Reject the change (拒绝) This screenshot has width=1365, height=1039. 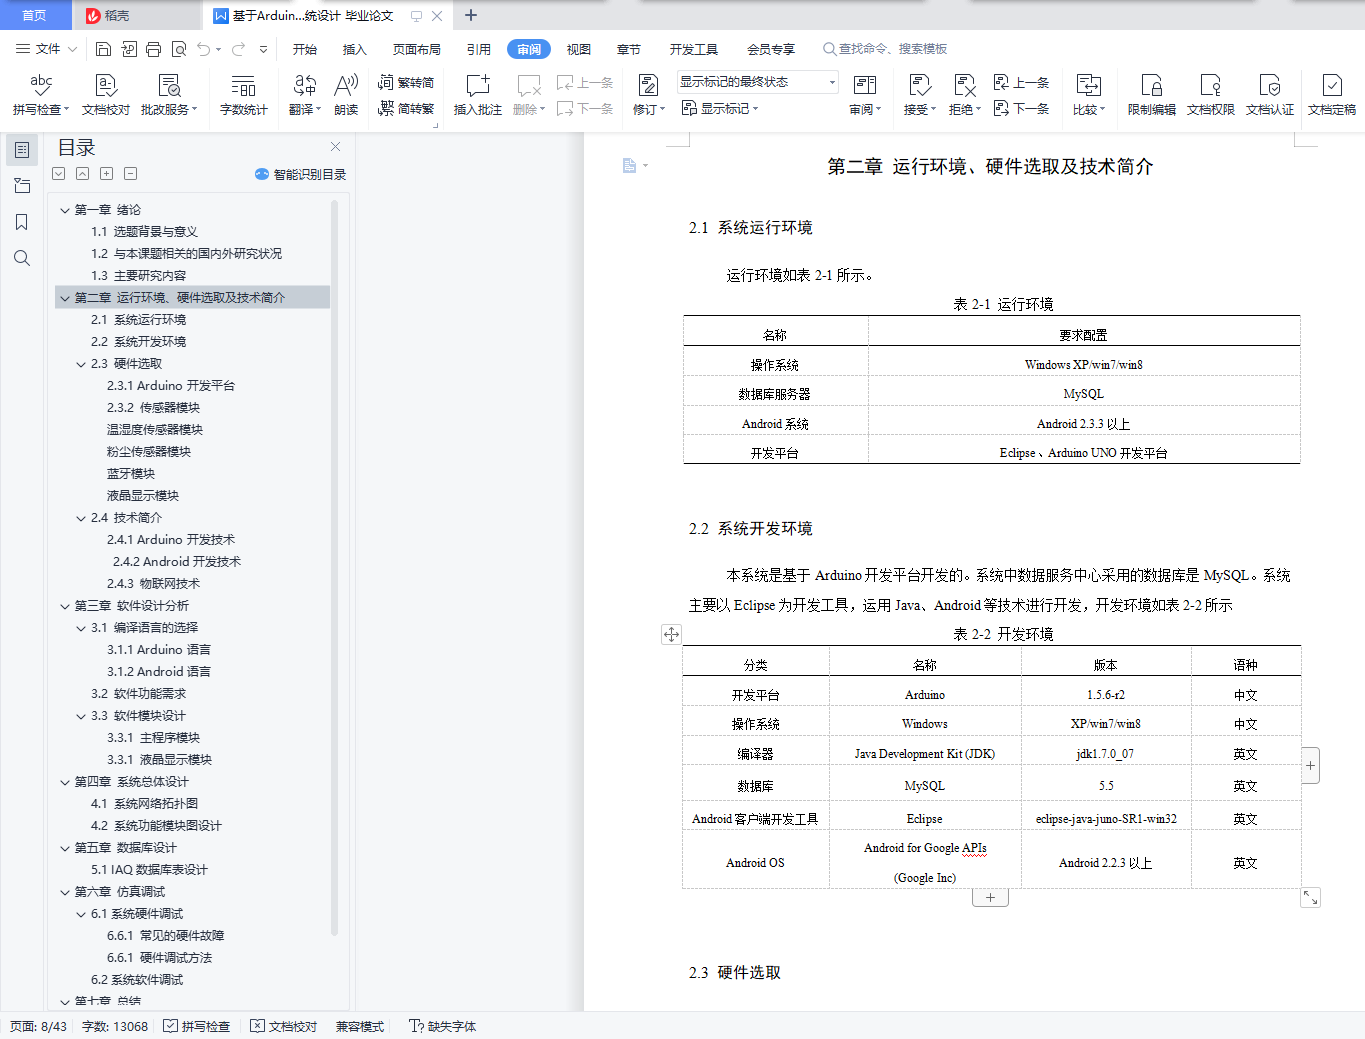pyautogui.click(x=964, y=95)
